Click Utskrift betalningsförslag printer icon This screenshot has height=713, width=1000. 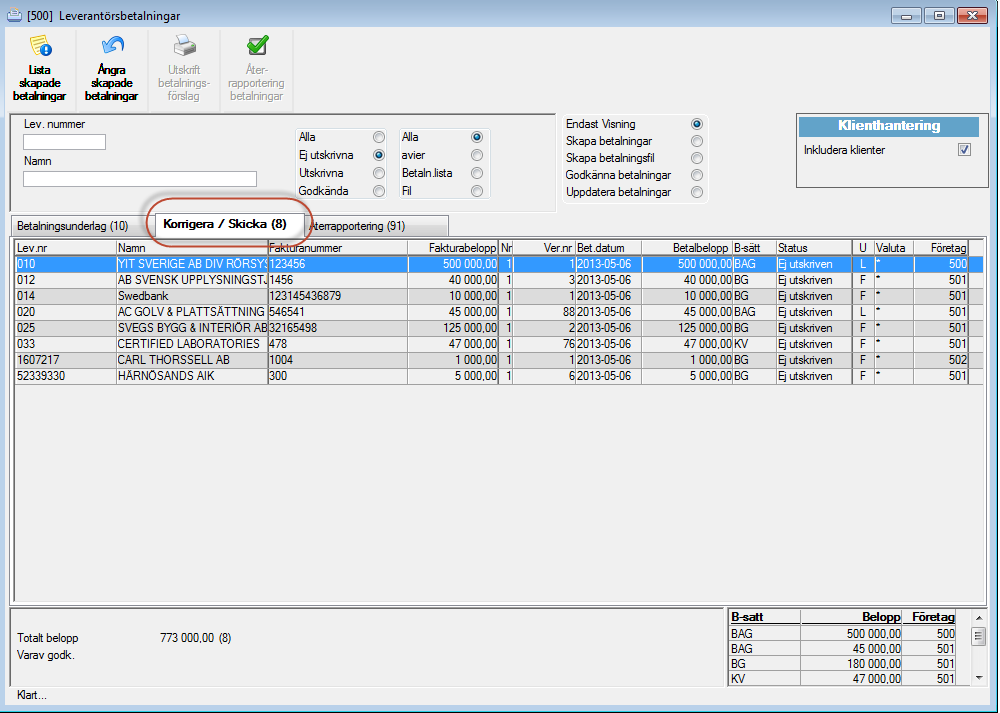click(x=184, y=46)
